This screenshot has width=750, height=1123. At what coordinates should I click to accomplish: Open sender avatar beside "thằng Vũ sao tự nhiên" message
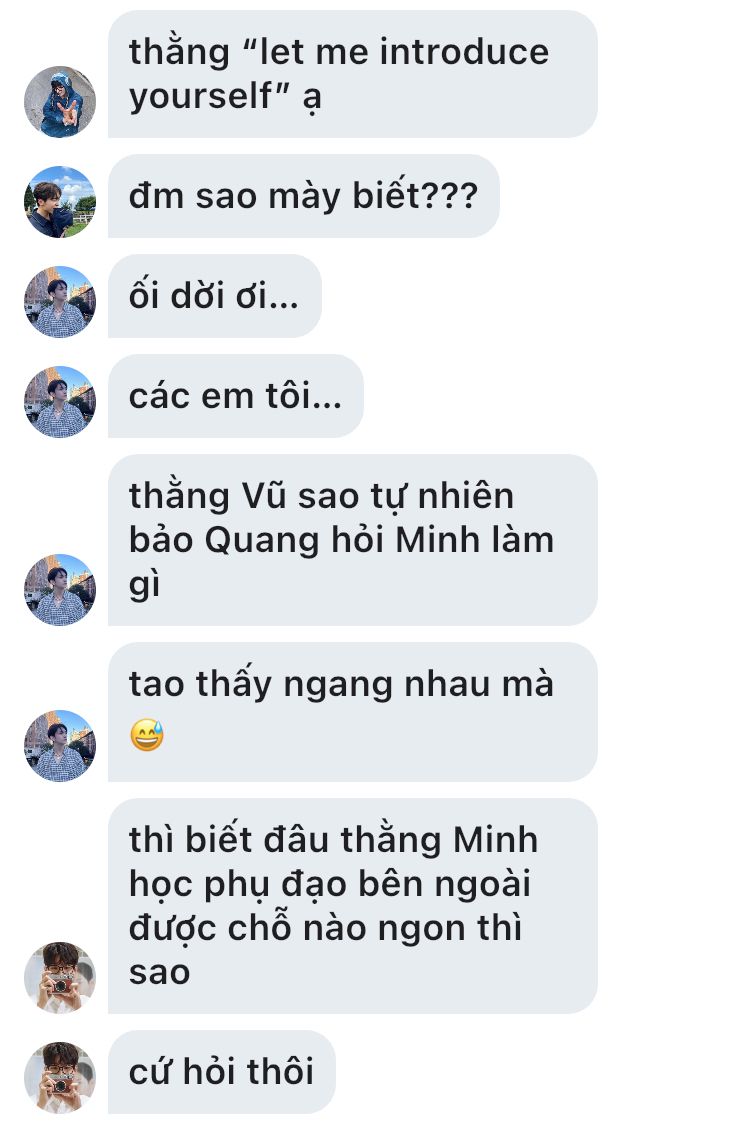[x=60, y=589]
